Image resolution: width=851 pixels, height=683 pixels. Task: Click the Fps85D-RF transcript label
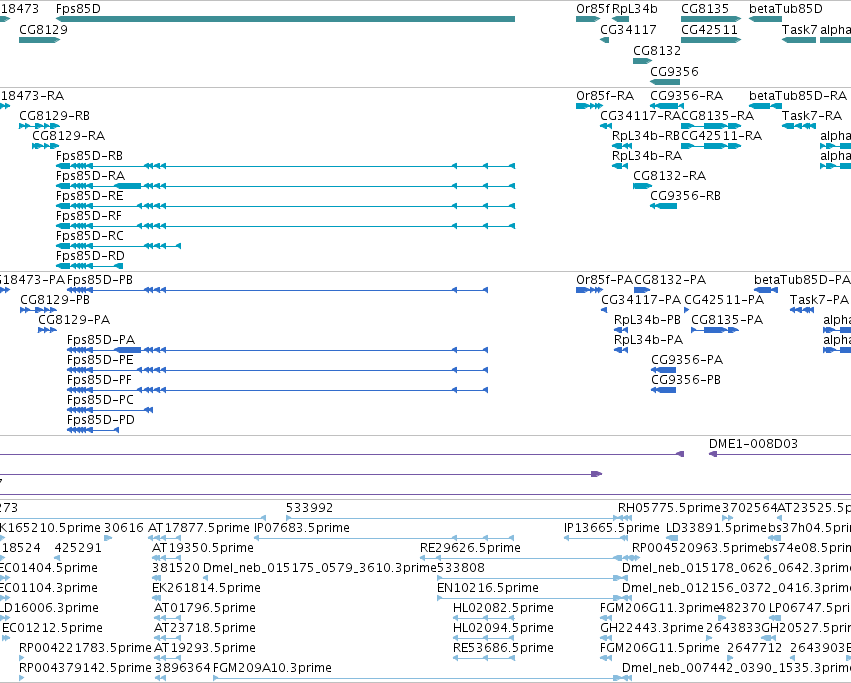click(x=88, y=216)
